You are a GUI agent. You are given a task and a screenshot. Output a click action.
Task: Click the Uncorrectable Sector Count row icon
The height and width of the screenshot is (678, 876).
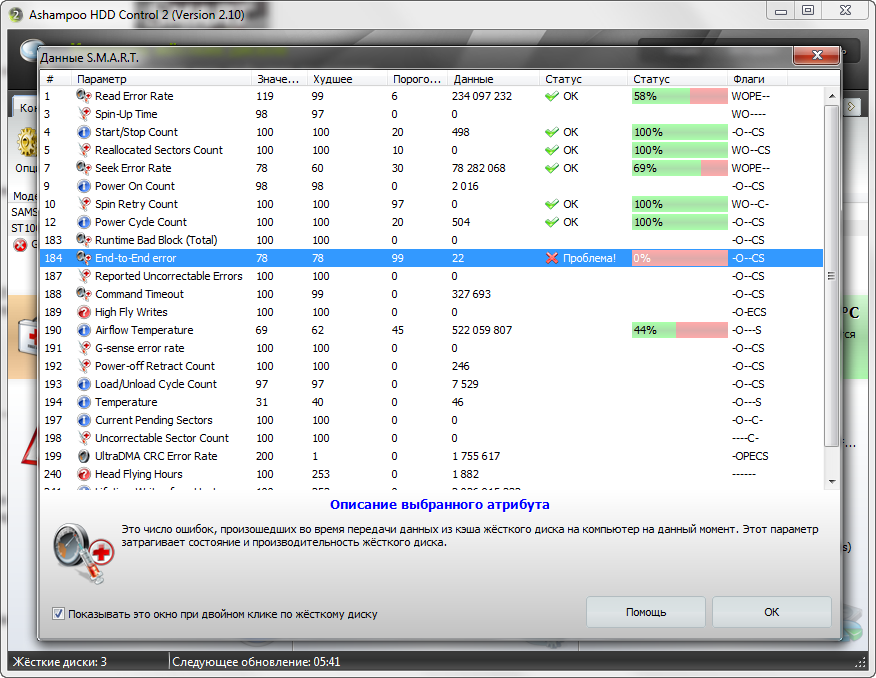84,438
